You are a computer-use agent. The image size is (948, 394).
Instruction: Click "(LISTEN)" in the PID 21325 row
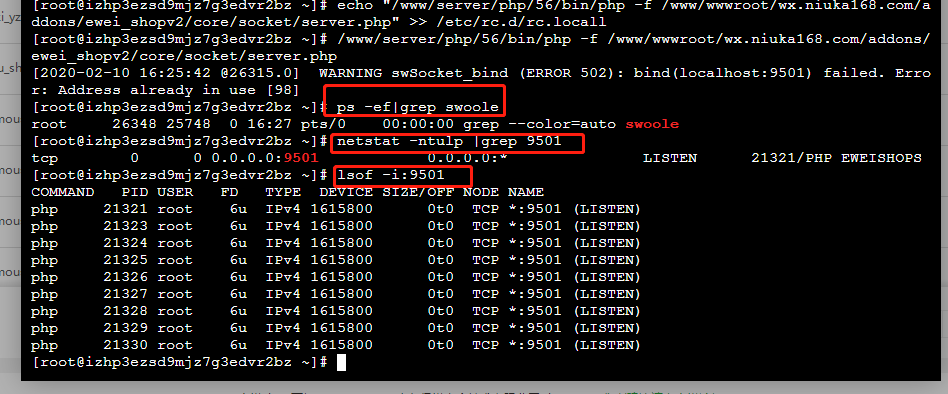[x=606, y=260]
